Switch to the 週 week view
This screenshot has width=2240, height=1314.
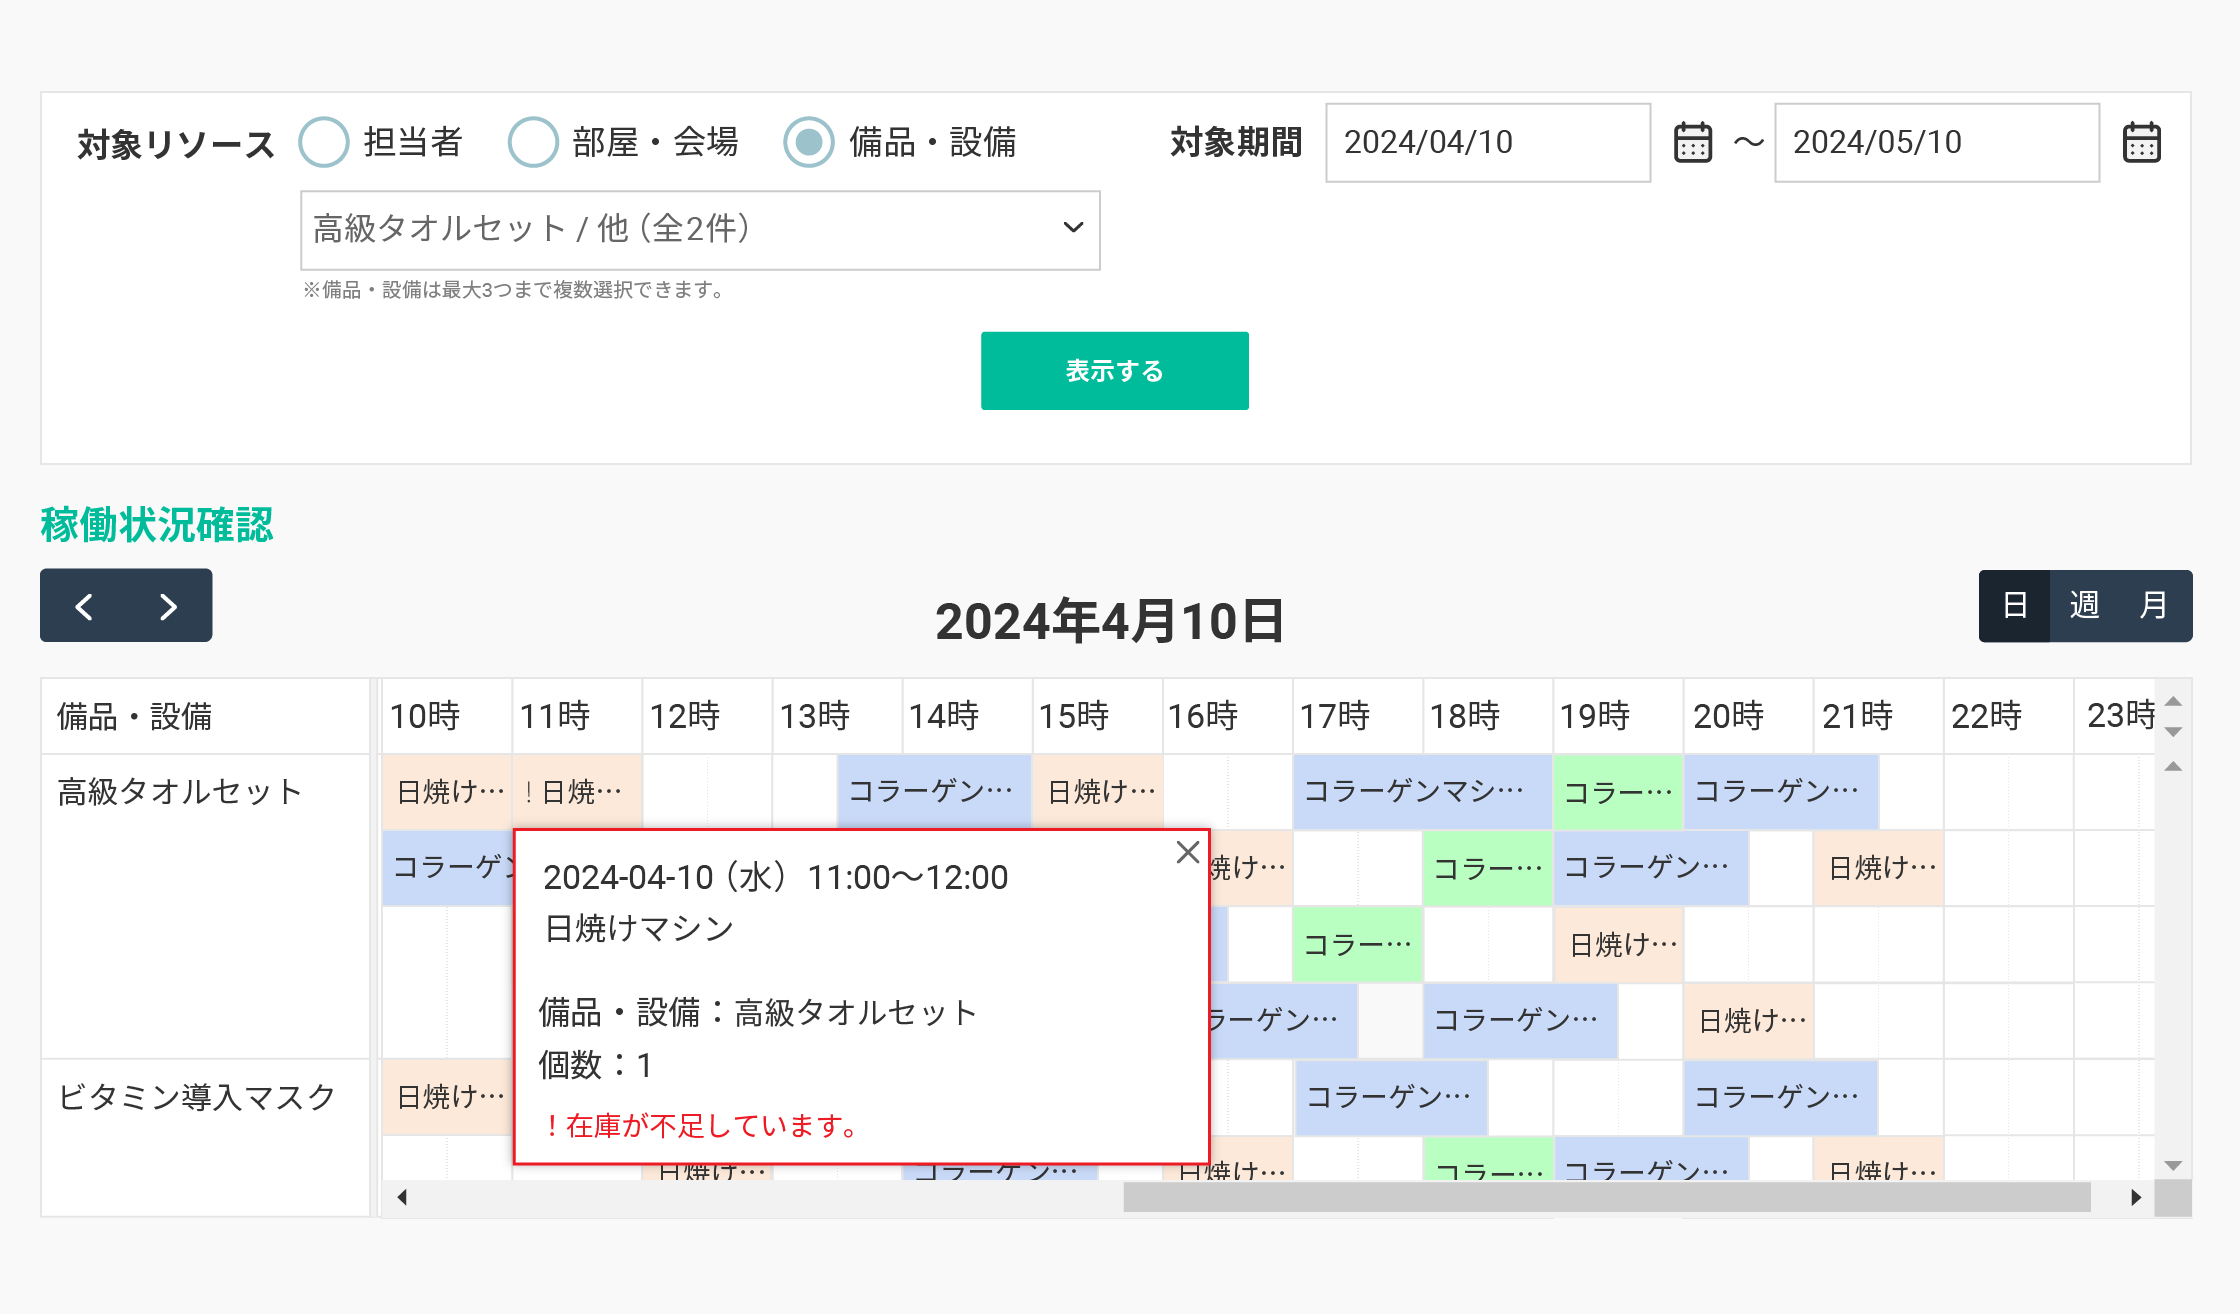2084,606
